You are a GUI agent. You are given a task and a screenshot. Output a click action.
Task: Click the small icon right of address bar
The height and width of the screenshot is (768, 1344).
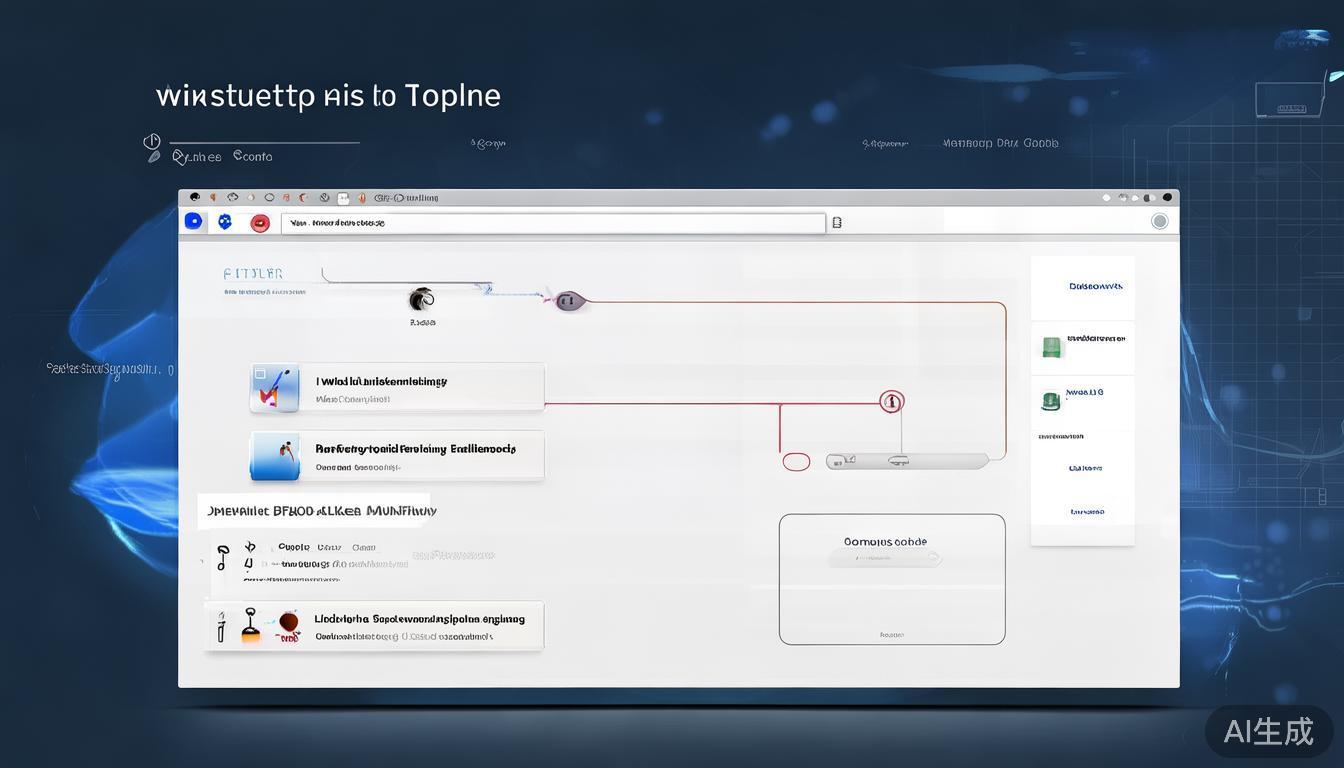pos(837,223)
